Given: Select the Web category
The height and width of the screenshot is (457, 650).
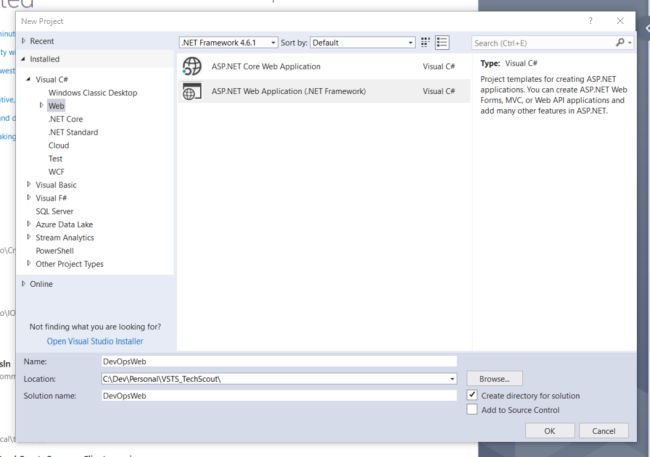Looking at the screenshot, I should coord(56,106).
